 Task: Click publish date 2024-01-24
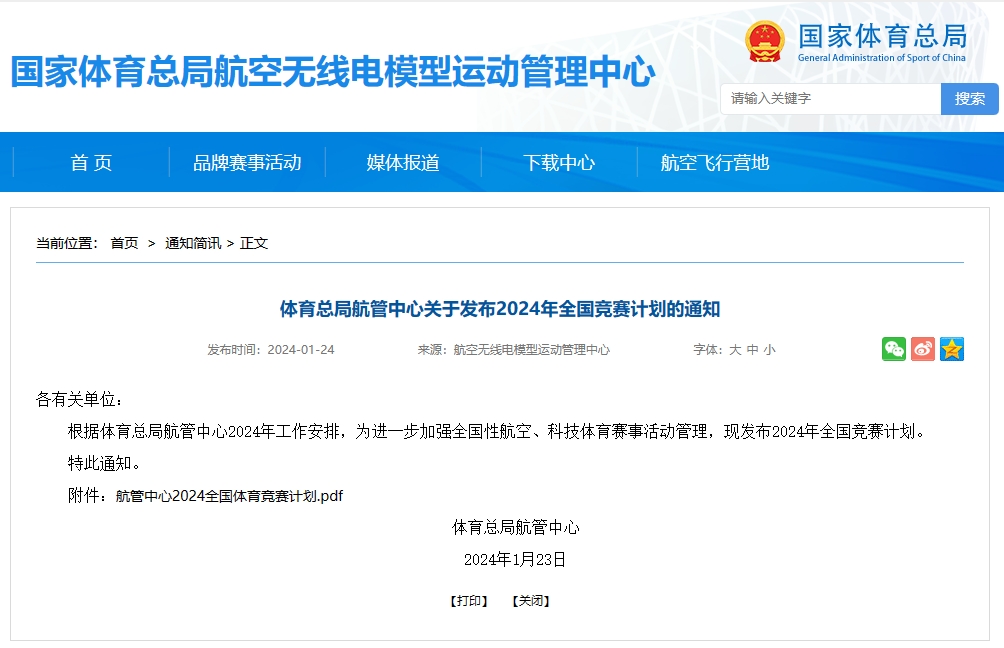(x=301, y=350)
